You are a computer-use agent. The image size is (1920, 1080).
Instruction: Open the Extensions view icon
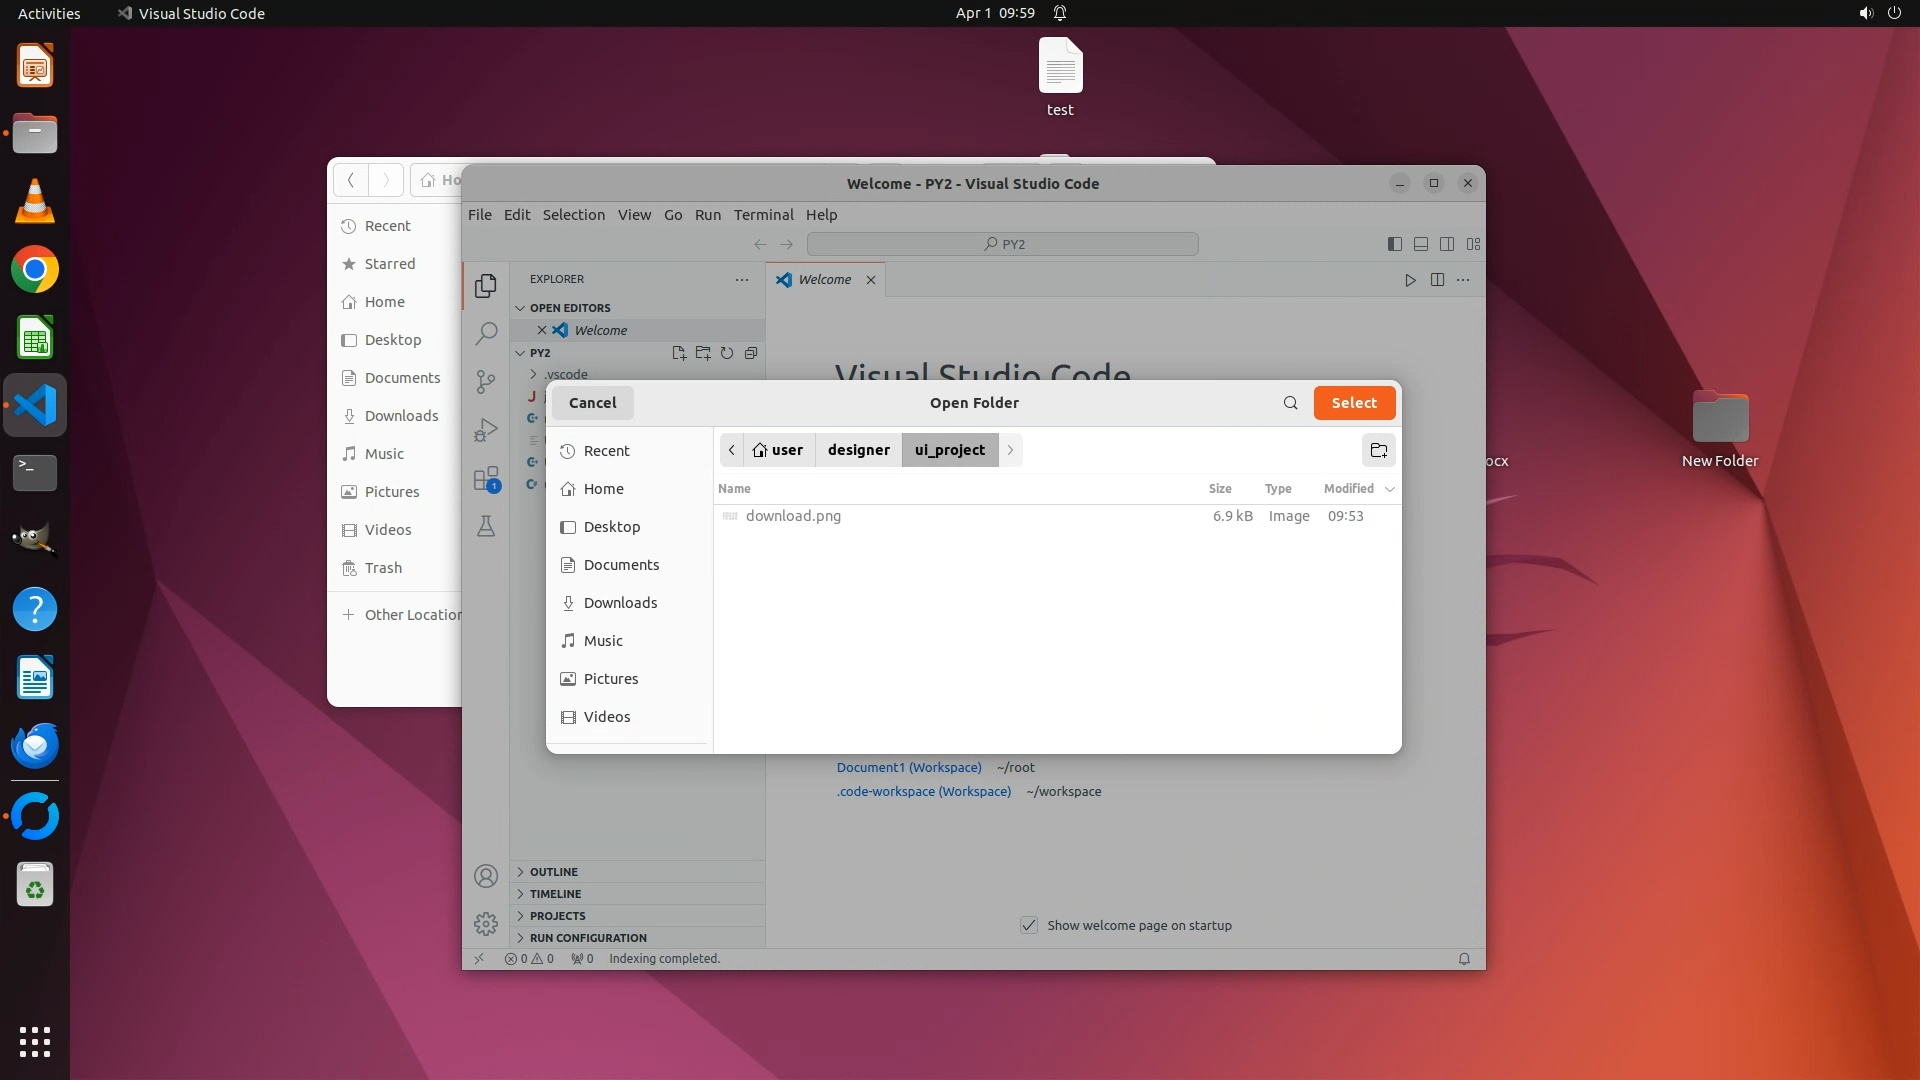tap(486, 479)
